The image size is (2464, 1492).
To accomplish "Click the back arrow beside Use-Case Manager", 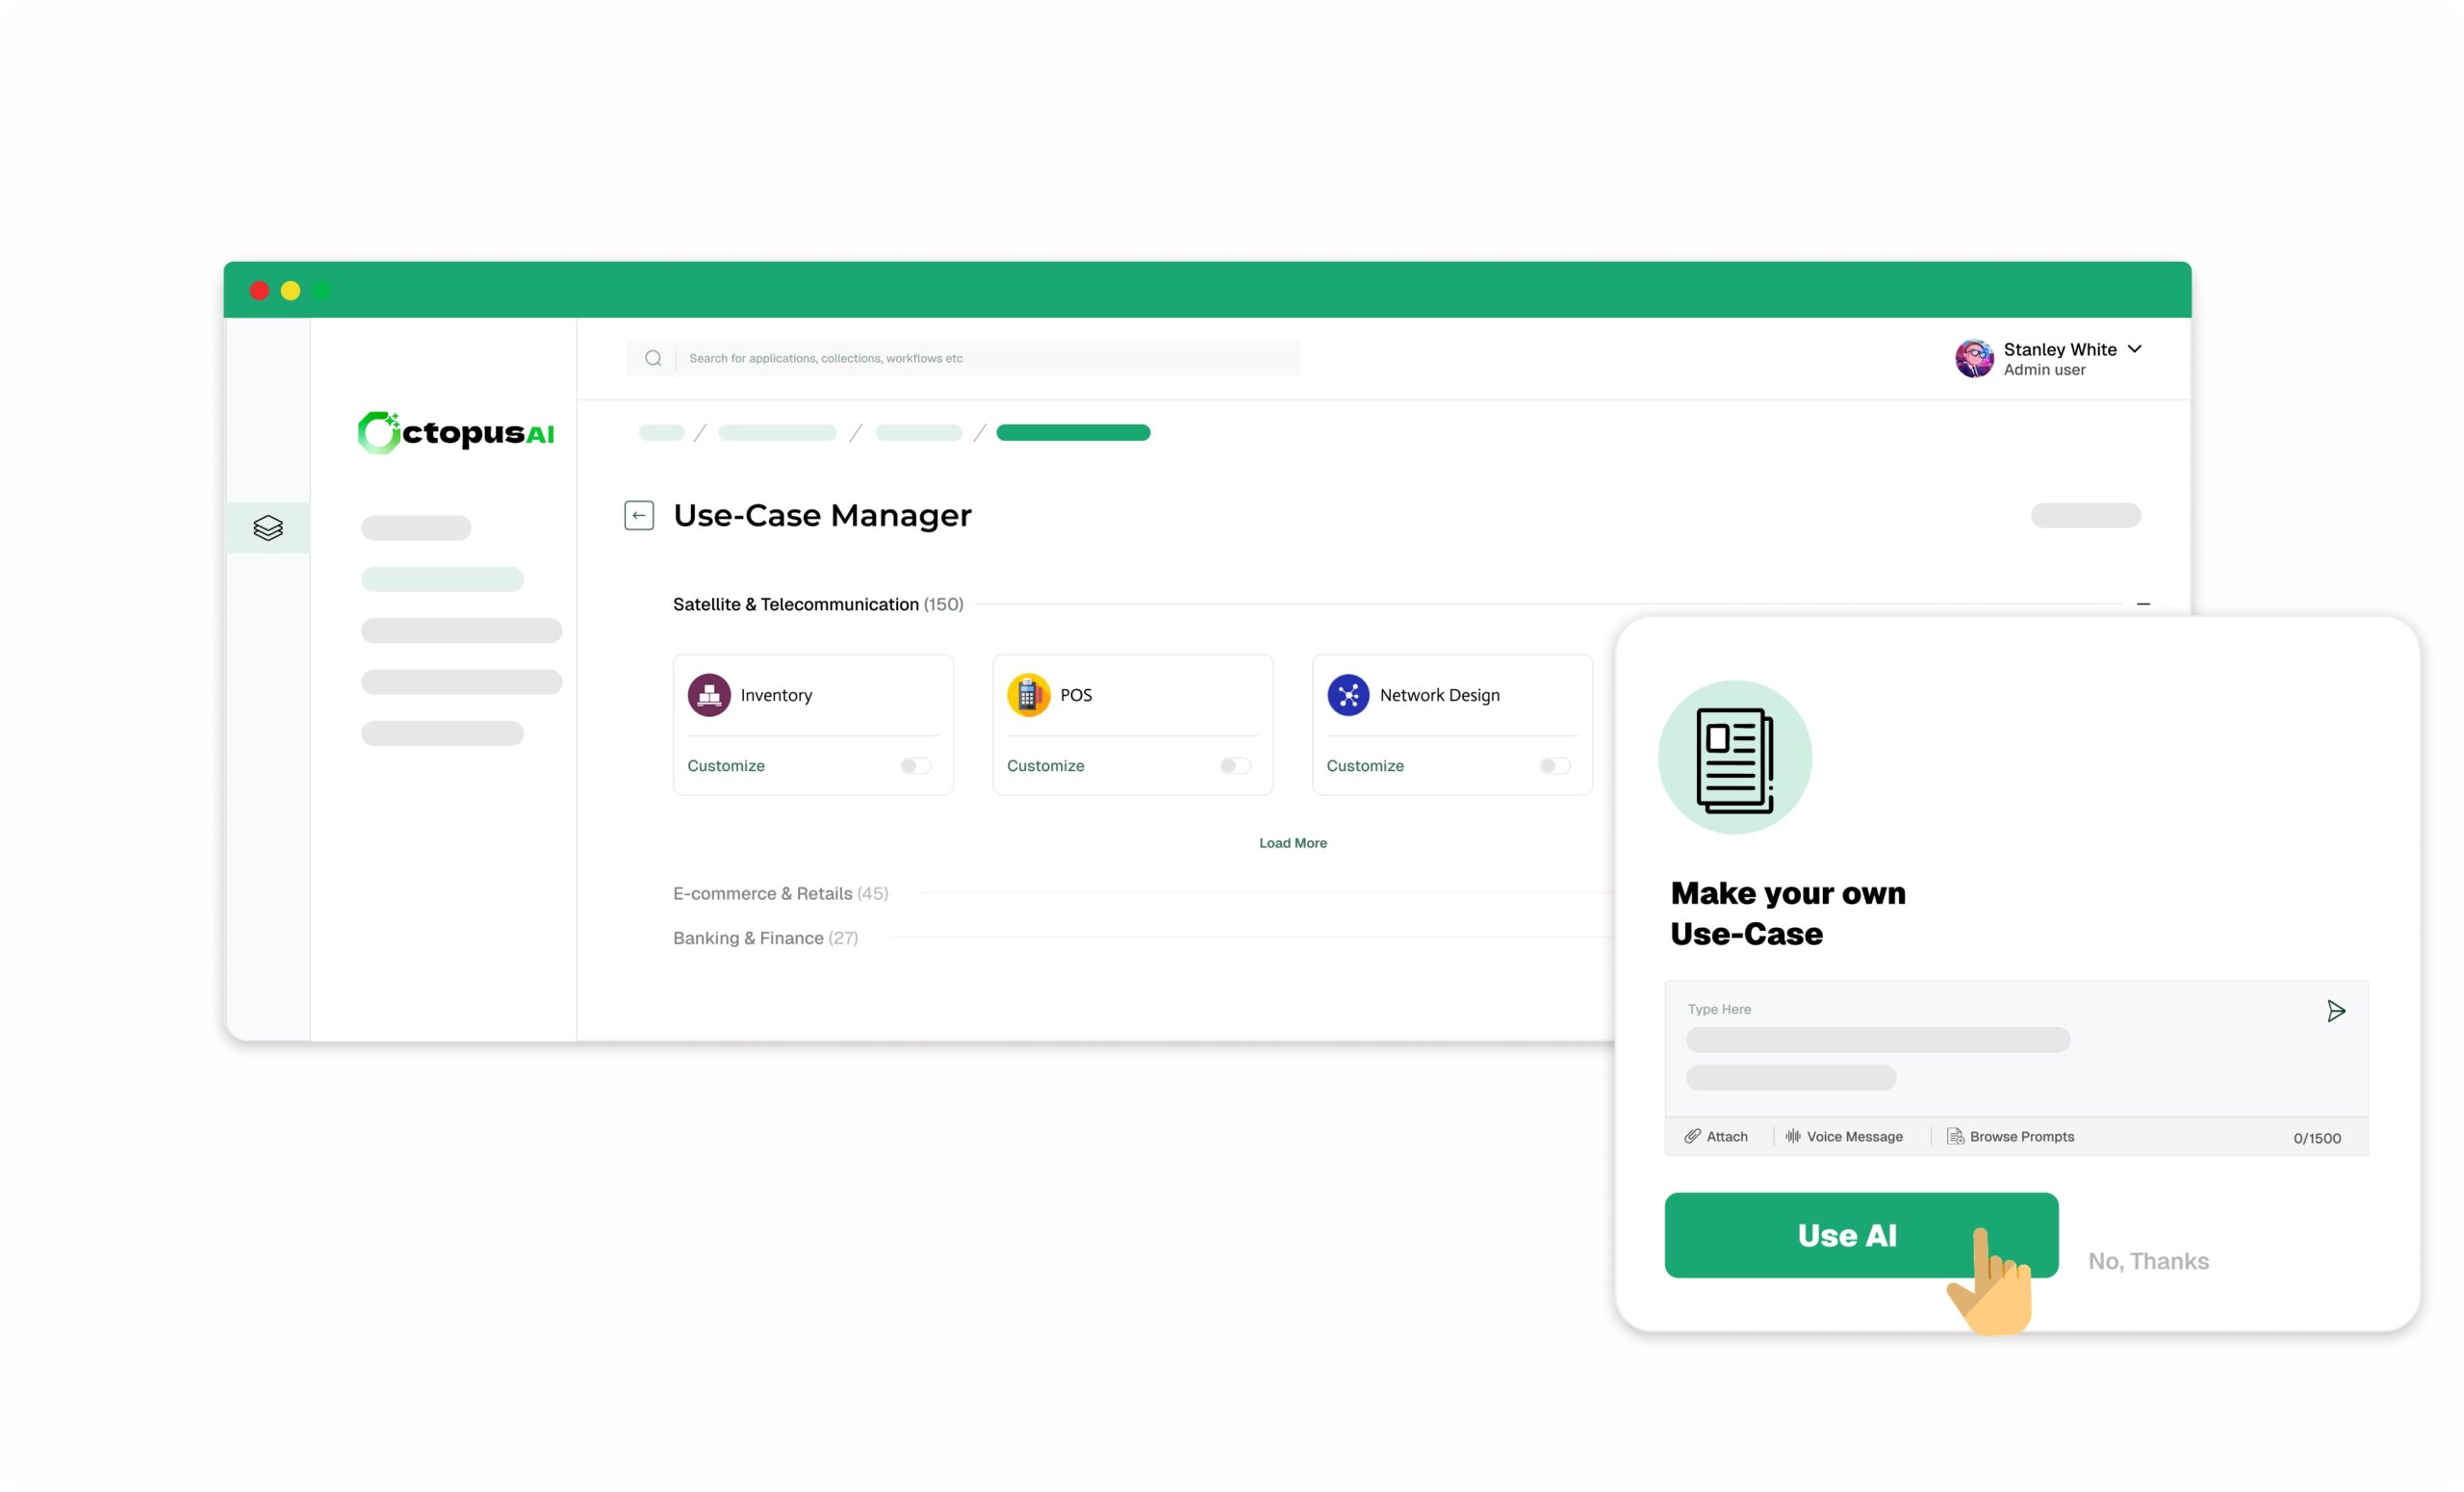I will [639, 515].
